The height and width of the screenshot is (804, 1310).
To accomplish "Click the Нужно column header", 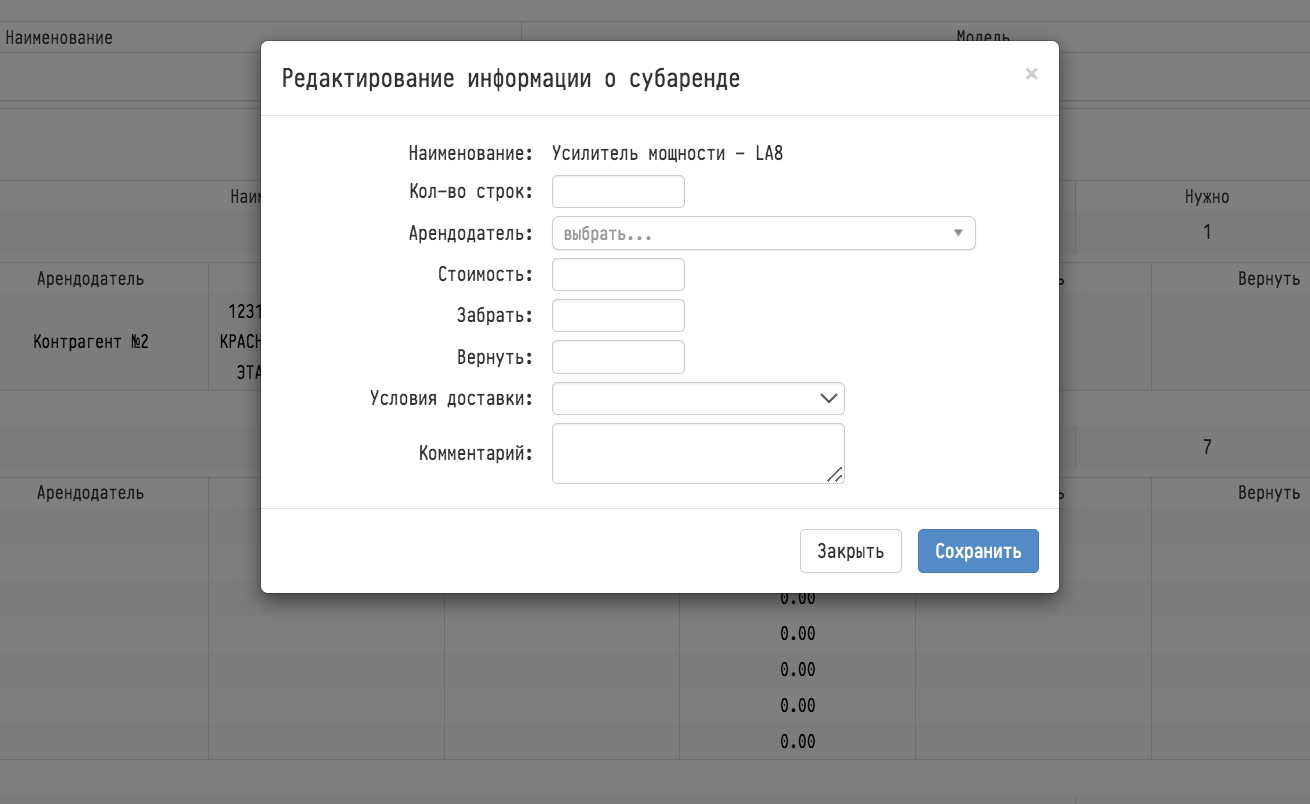I will [x=1207, y=197].
